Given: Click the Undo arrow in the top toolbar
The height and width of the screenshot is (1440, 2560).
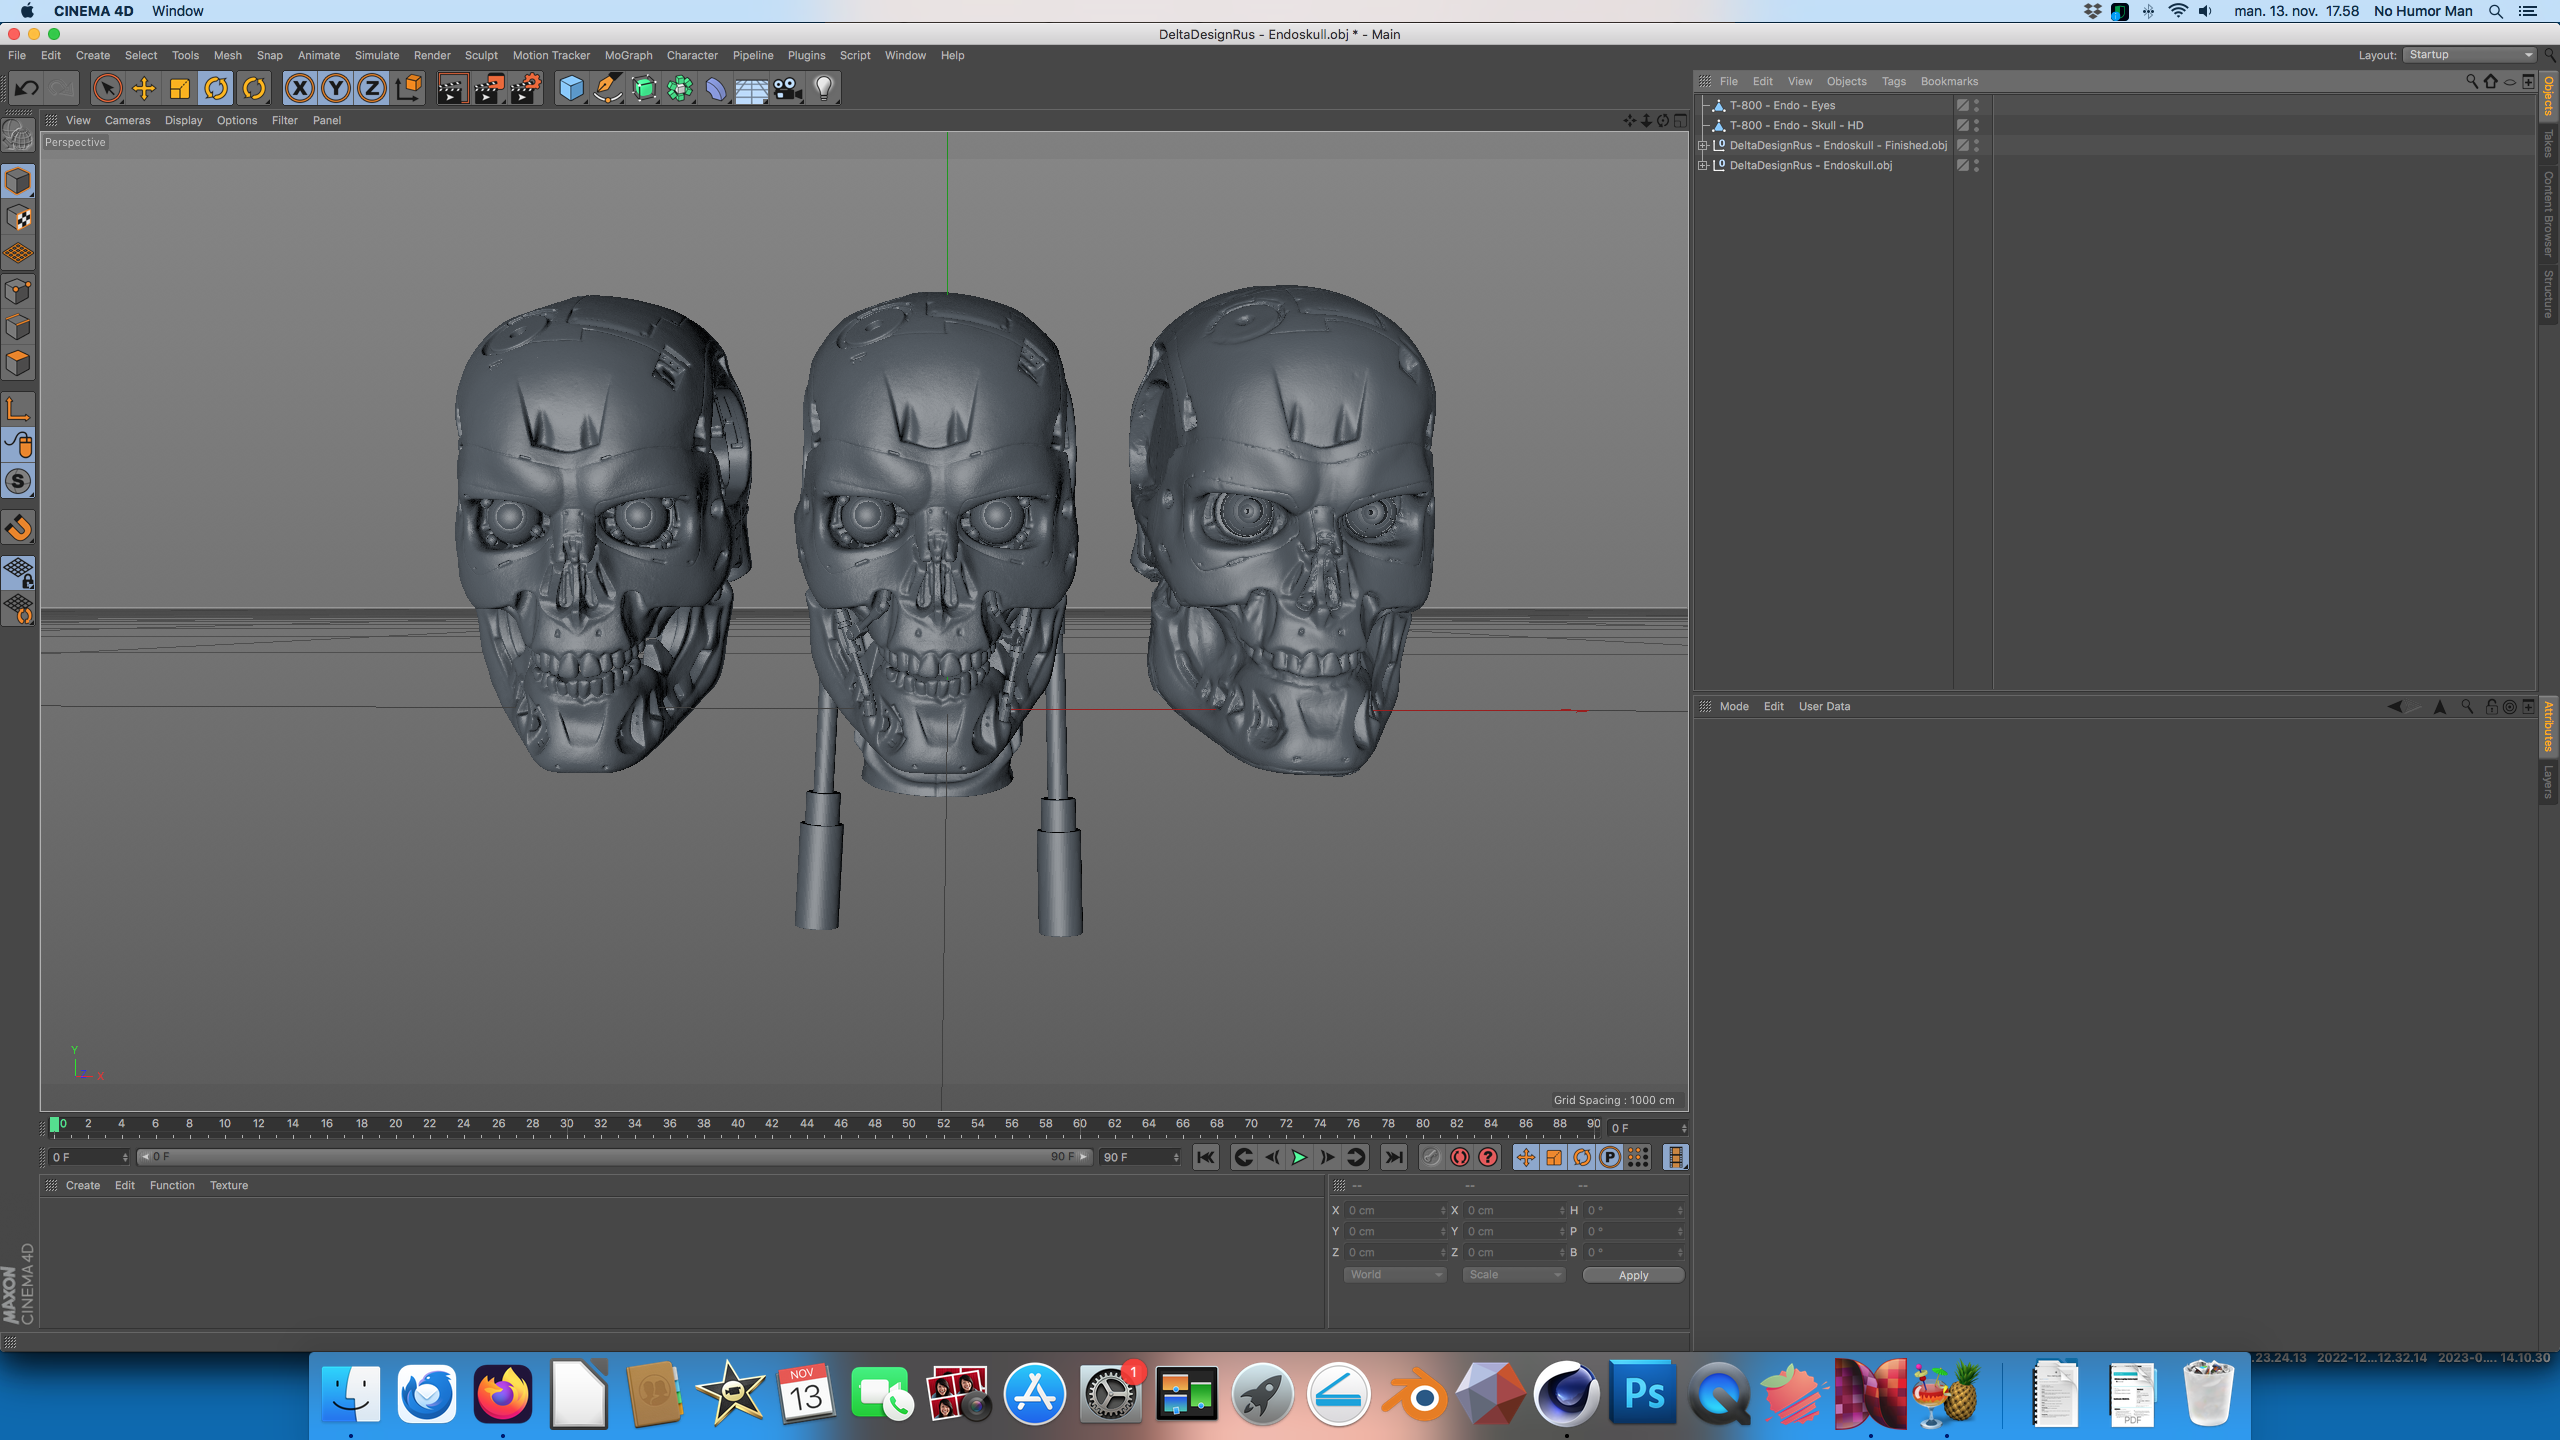Looking at the screenshot, I should [x=26, y=88].
